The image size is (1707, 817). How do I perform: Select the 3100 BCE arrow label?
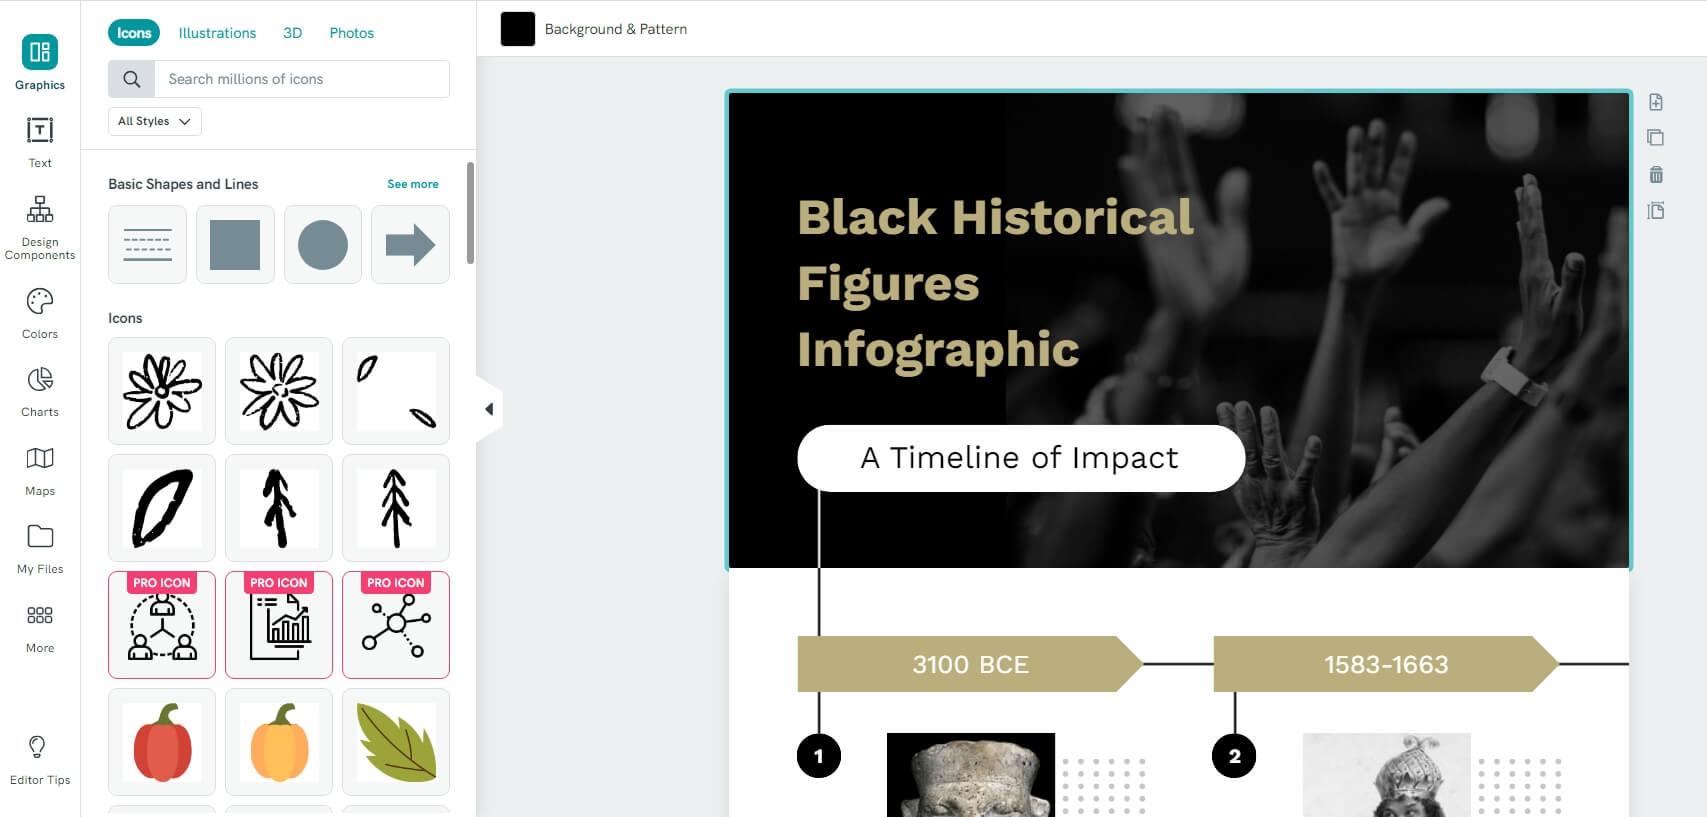(x=970, y=664)
